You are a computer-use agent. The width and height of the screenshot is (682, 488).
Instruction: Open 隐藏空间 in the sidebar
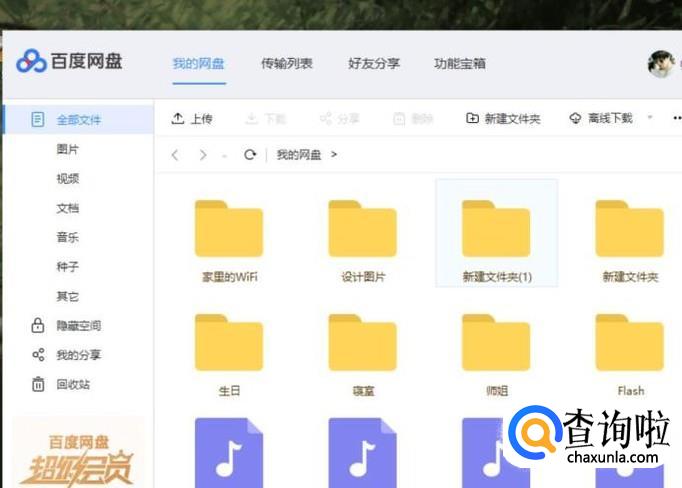click(78, 326)
